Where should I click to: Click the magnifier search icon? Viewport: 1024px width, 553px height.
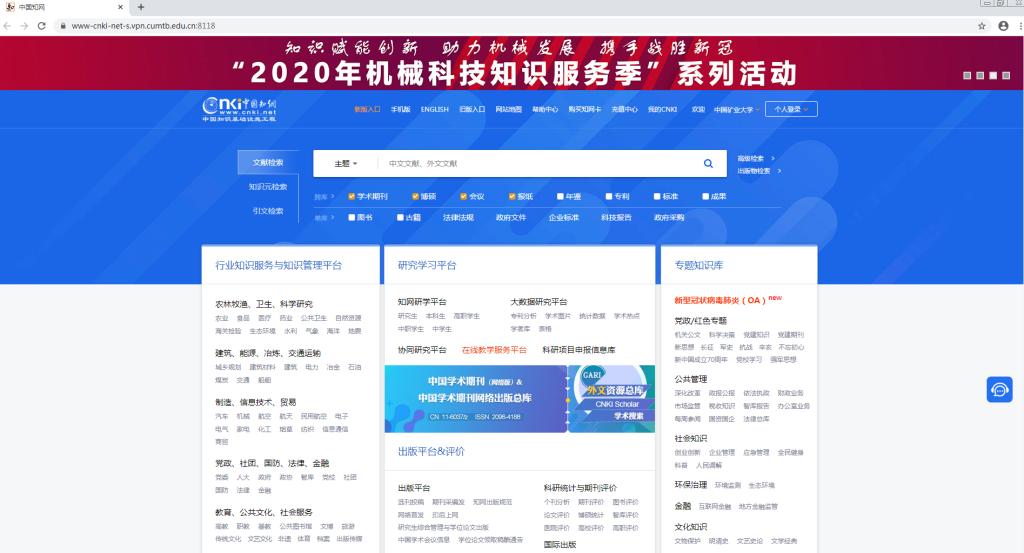708,163
